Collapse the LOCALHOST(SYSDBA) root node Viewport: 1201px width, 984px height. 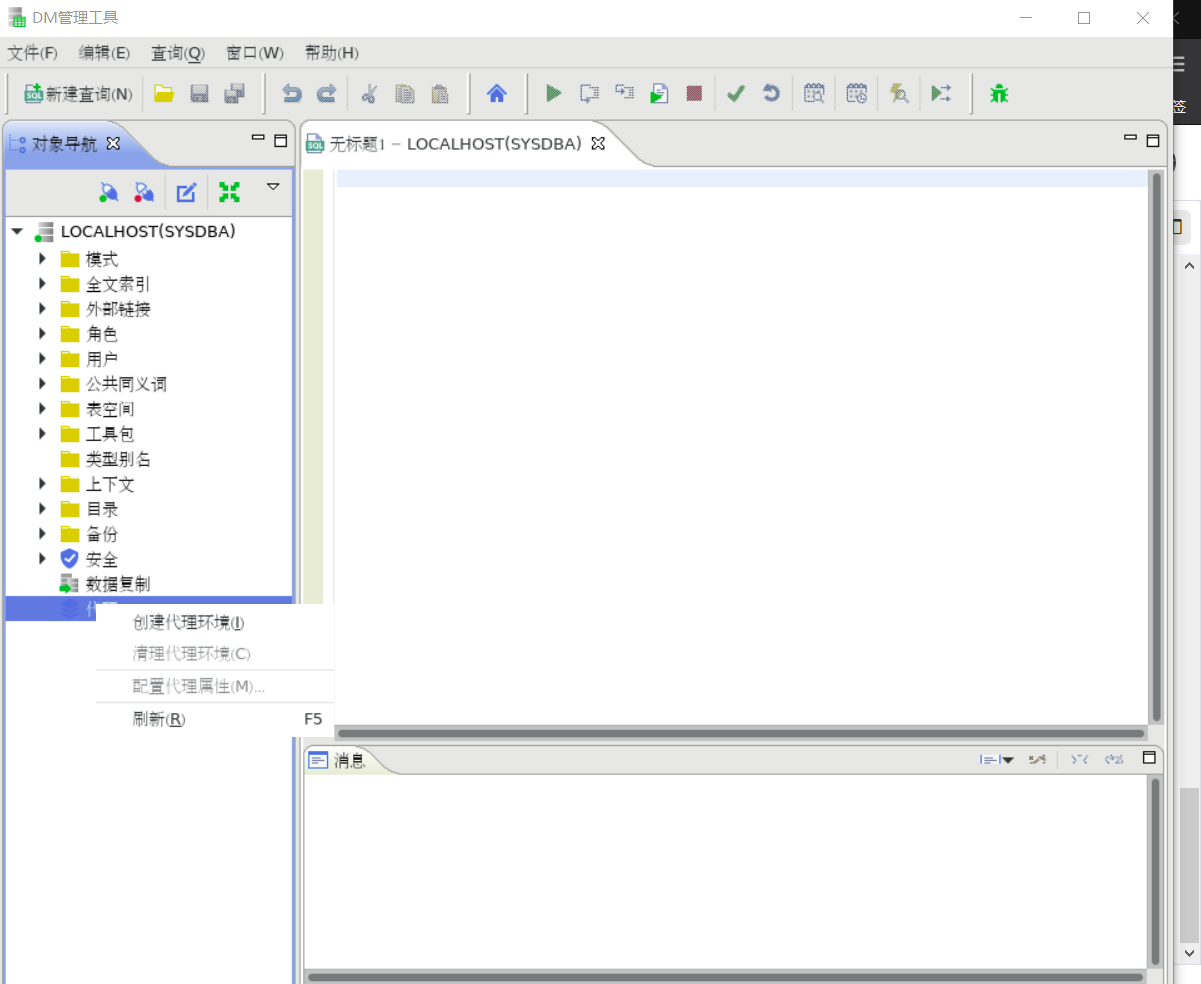tap(17, 232)
